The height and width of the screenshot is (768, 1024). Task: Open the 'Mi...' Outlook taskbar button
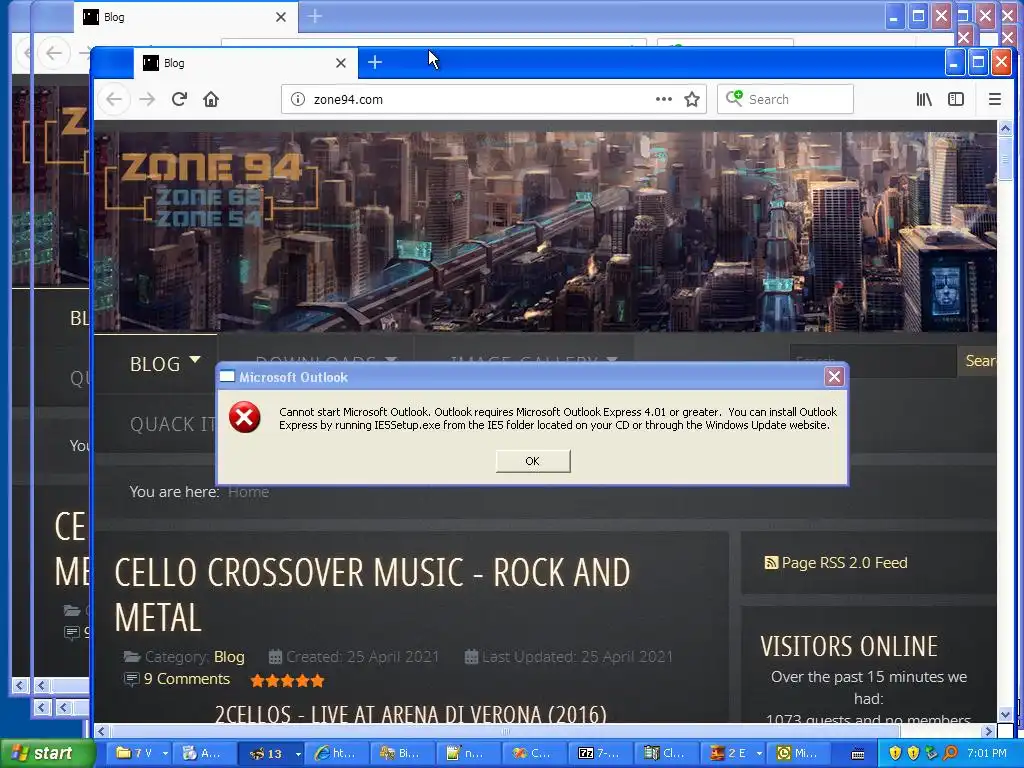point(797,754)
